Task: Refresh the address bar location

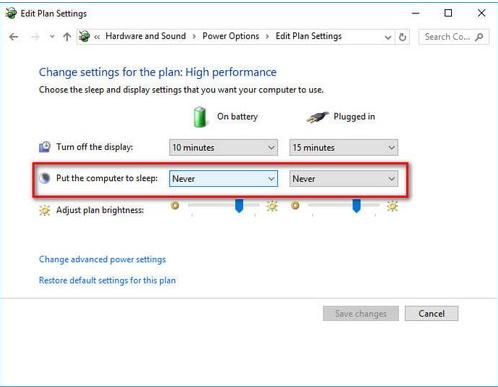Action: click(x=402, y=37)
